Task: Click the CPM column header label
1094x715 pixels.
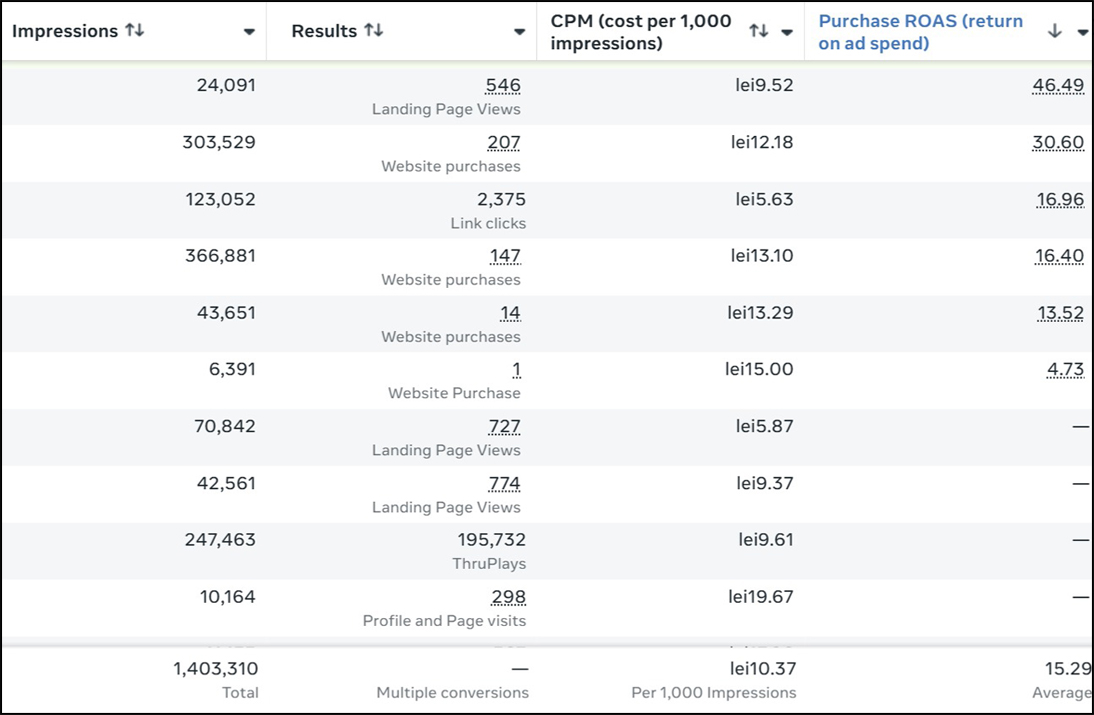Action: point(641,32)
